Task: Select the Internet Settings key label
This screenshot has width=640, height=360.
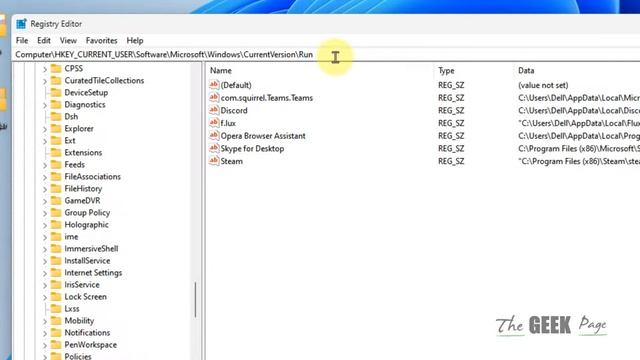Action: pos(93,273)
